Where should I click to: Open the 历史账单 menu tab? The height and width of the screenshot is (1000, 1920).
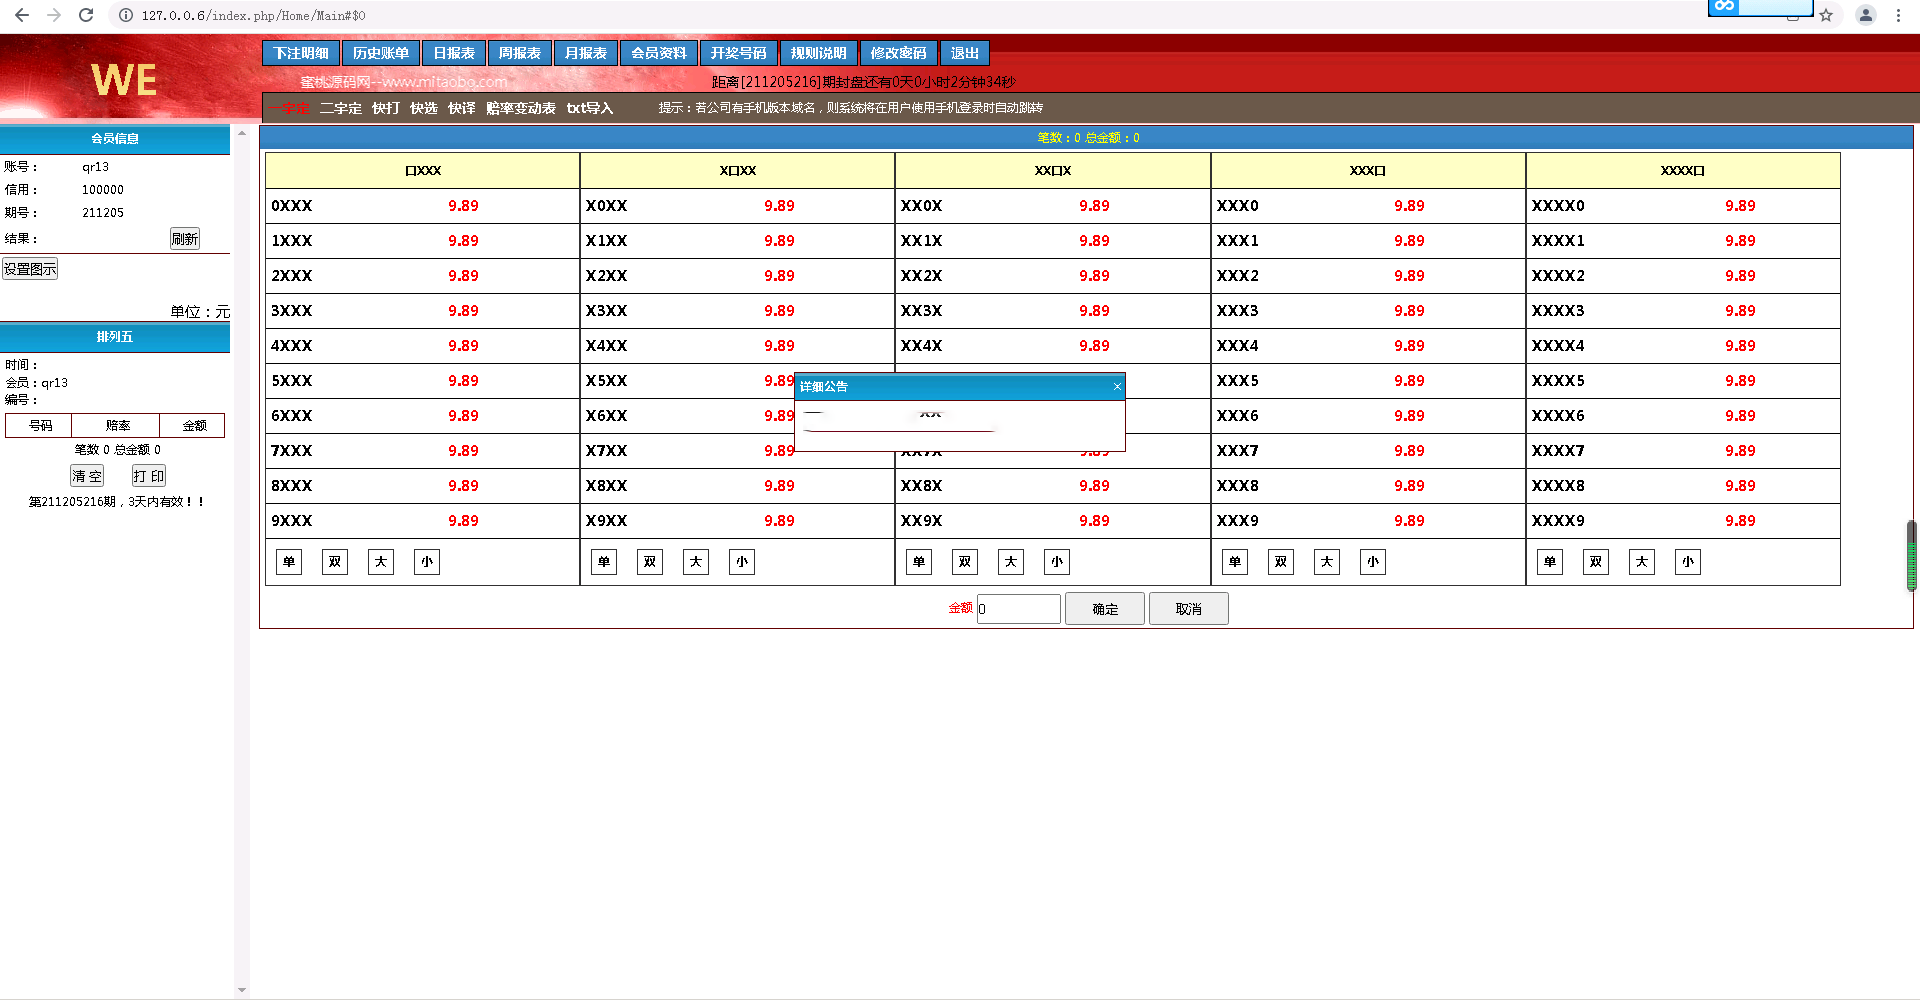(x=380, y=53)
